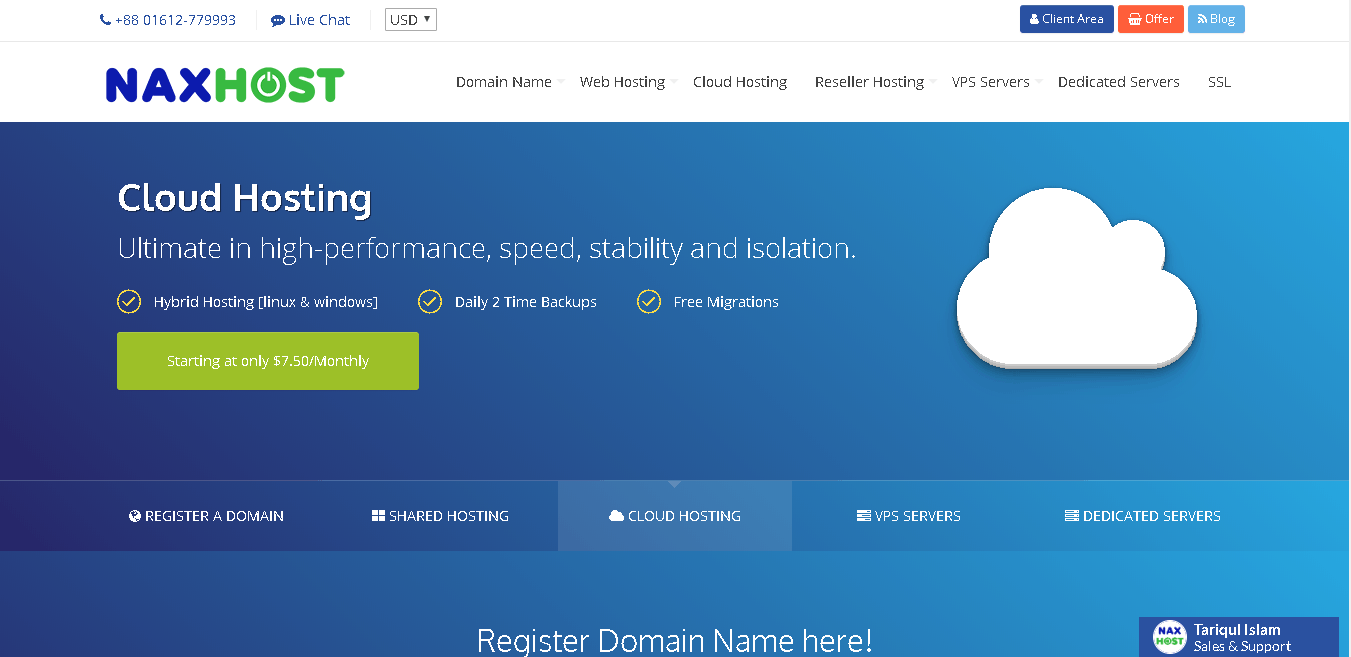
Task: Open SSL in top navigation
Action: tap(1219, 82)
